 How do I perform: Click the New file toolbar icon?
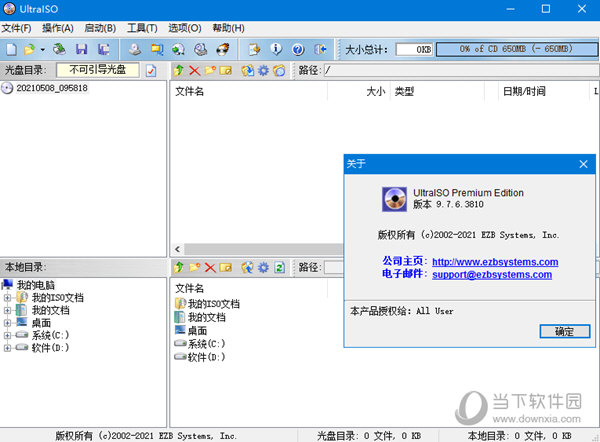point(11,49)
